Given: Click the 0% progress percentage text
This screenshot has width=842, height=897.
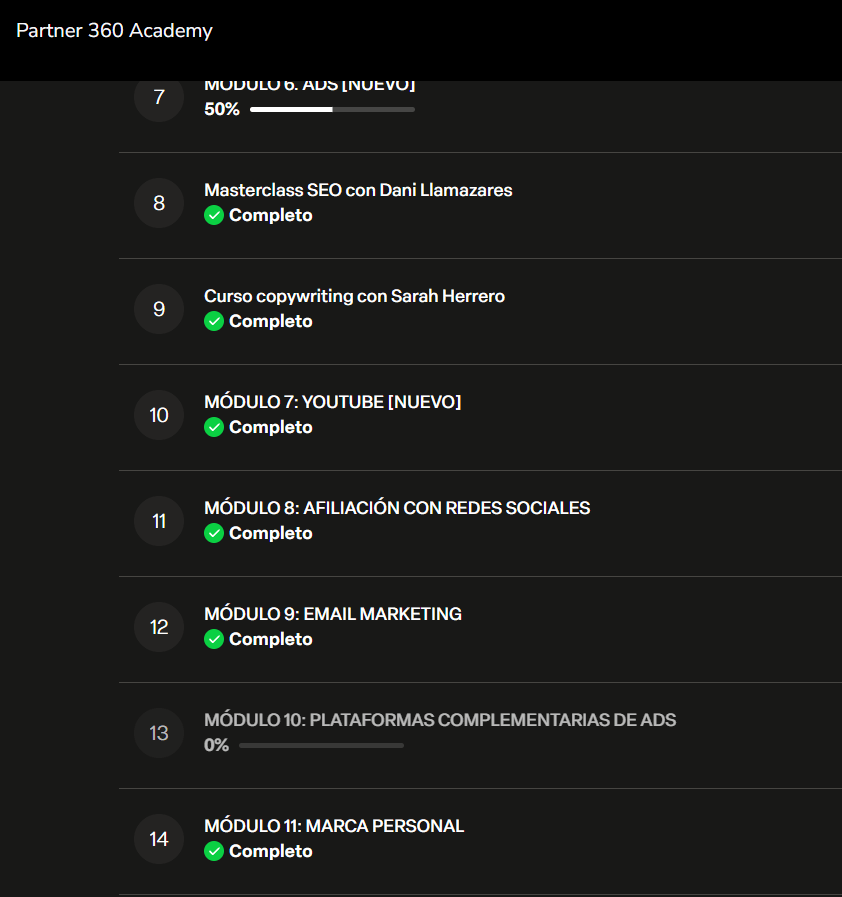Looking at the screenshot, I should pos(216,745).
